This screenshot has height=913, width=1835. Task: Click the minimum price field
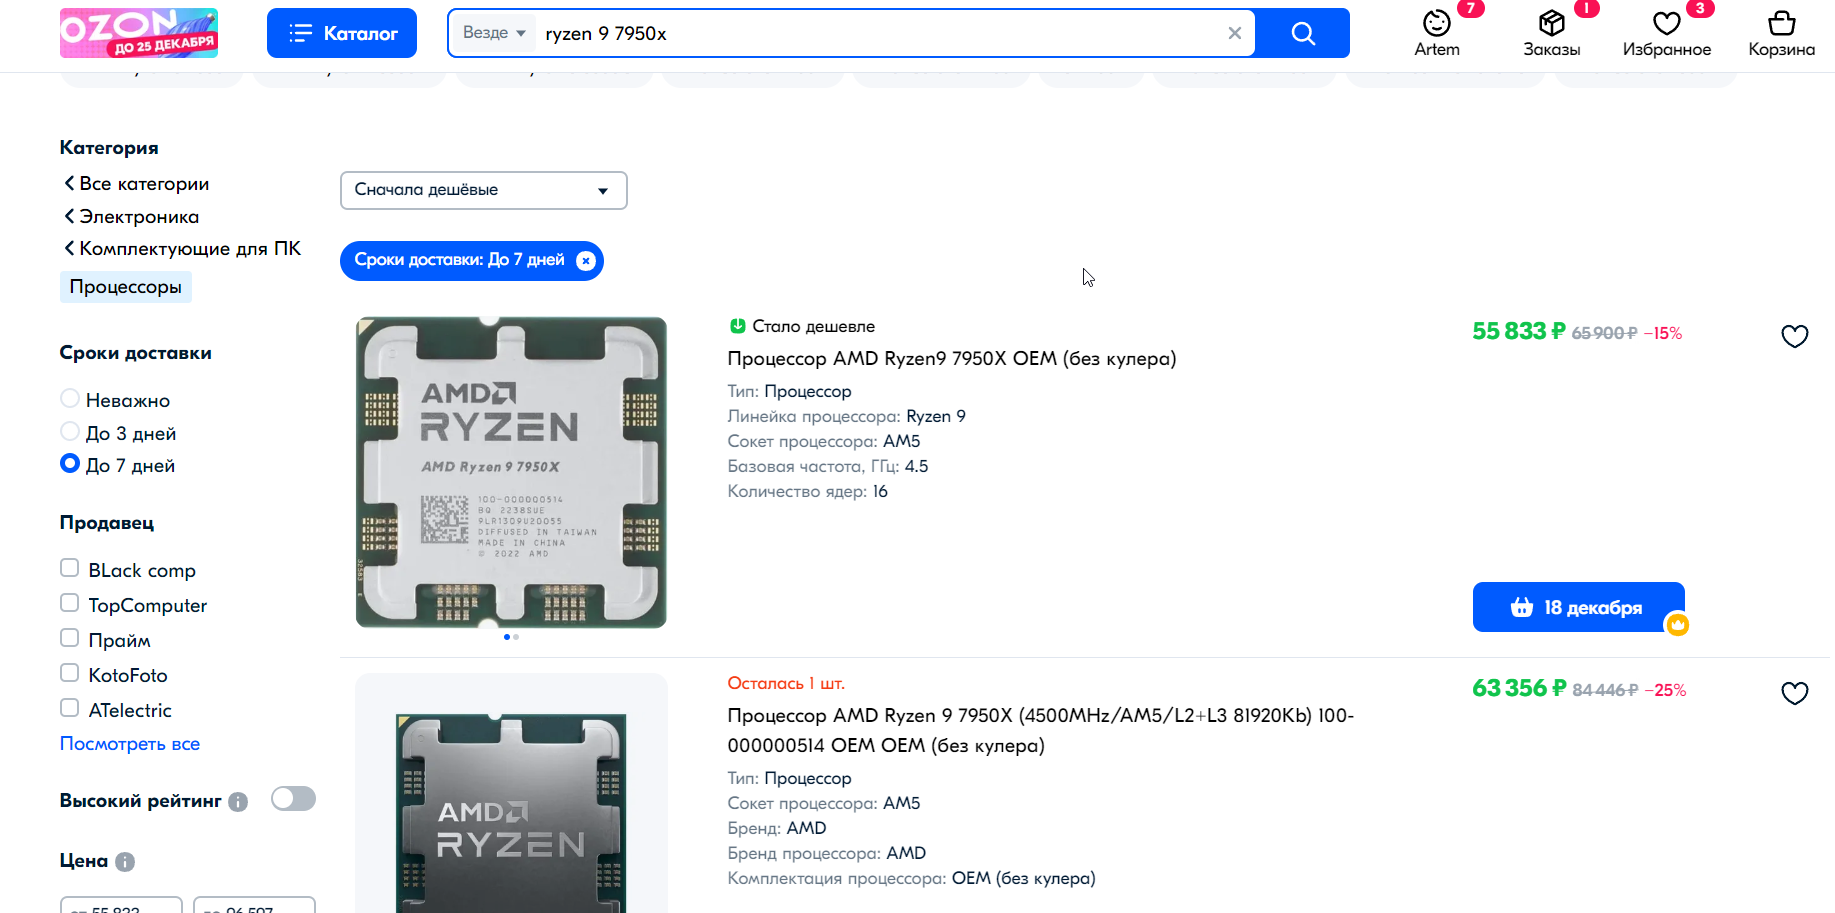coord(121,905)
